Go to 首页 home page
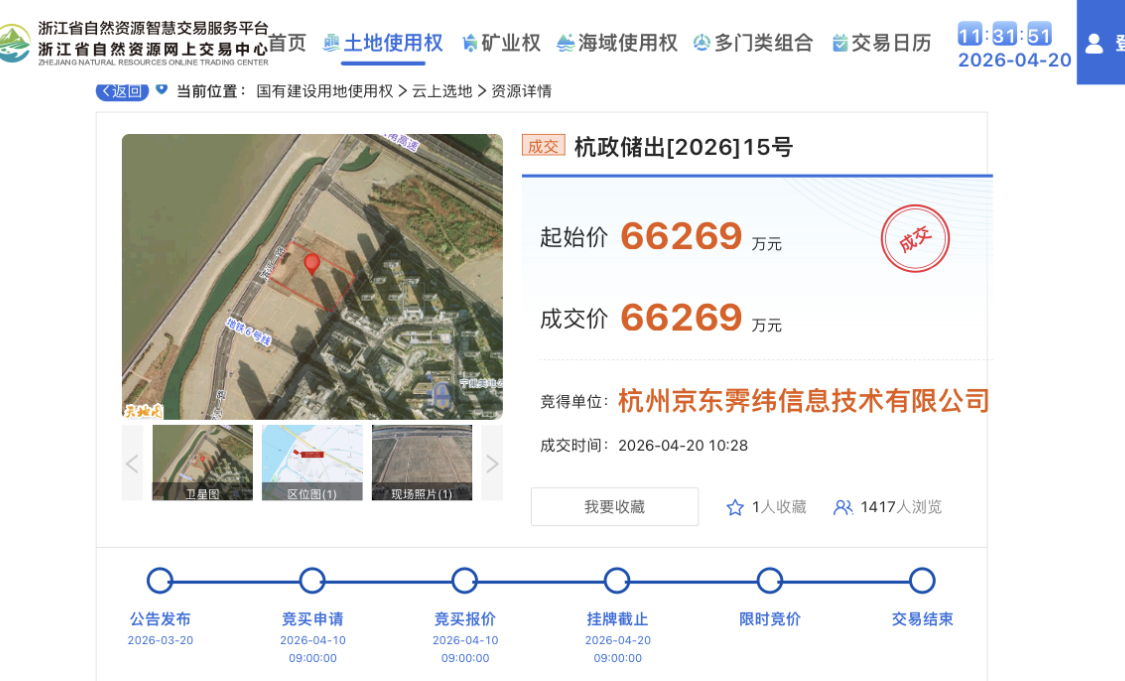The height and width of the screenshot is (681, 1125). coord(287,43)
